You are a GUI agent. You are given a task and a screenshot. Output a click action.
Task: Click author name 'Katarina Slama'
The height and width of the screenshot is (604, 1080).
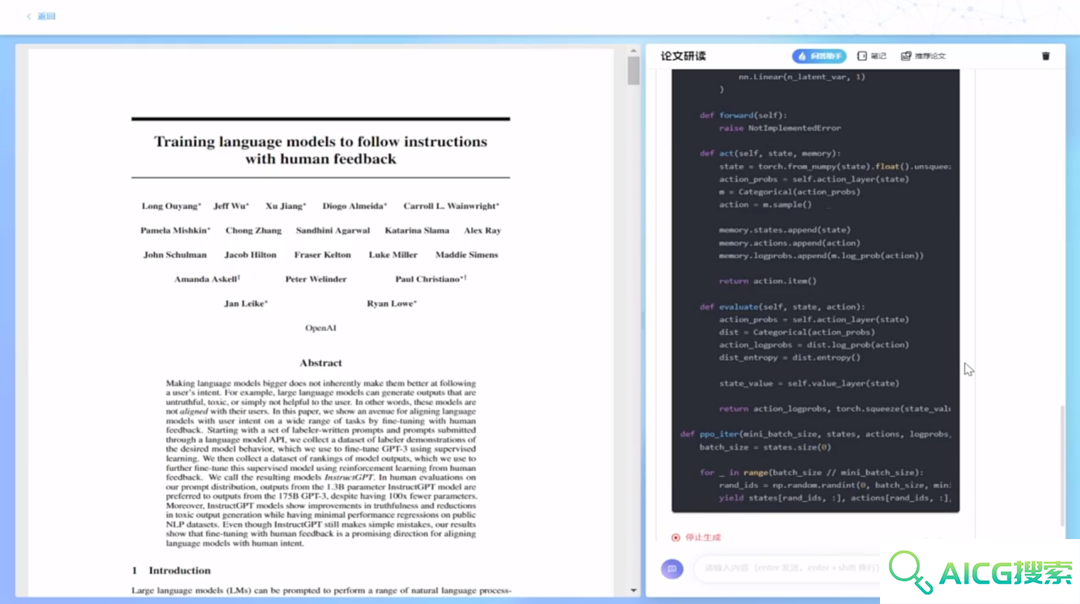click(417, 230)
